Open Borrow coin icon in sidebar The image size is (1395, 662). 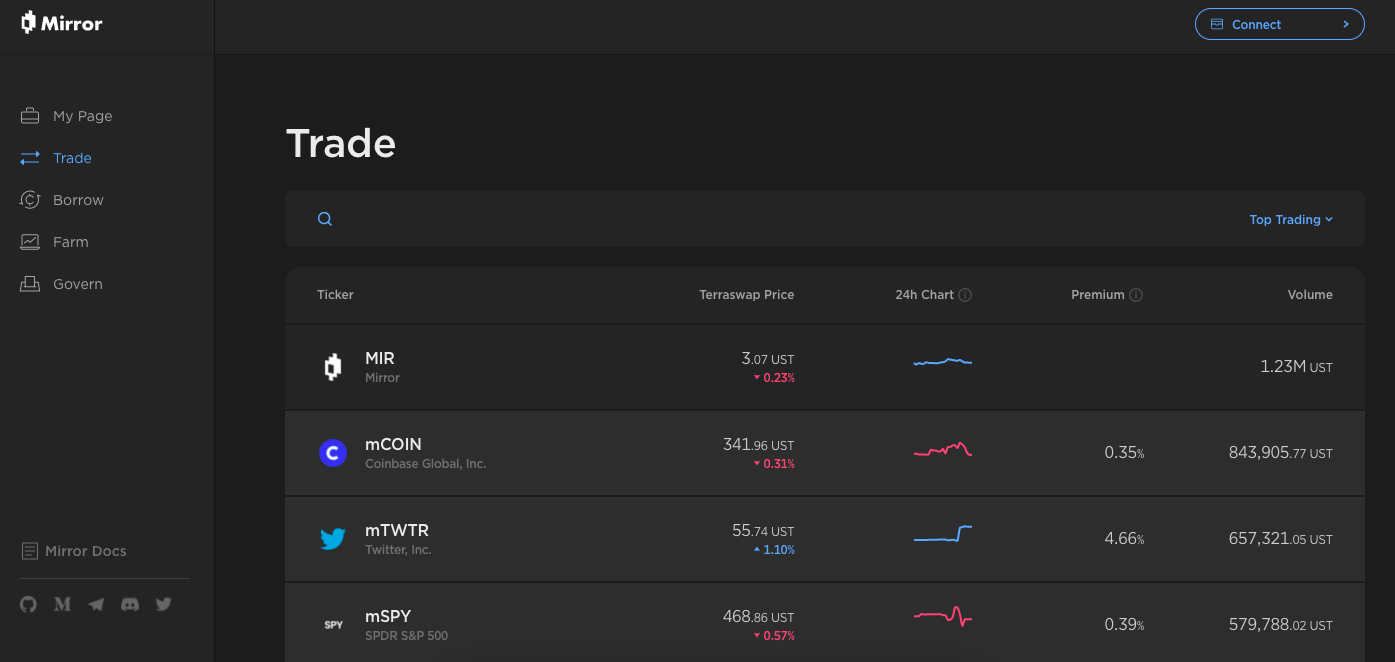pyautogui.click(x=30, y=200)
